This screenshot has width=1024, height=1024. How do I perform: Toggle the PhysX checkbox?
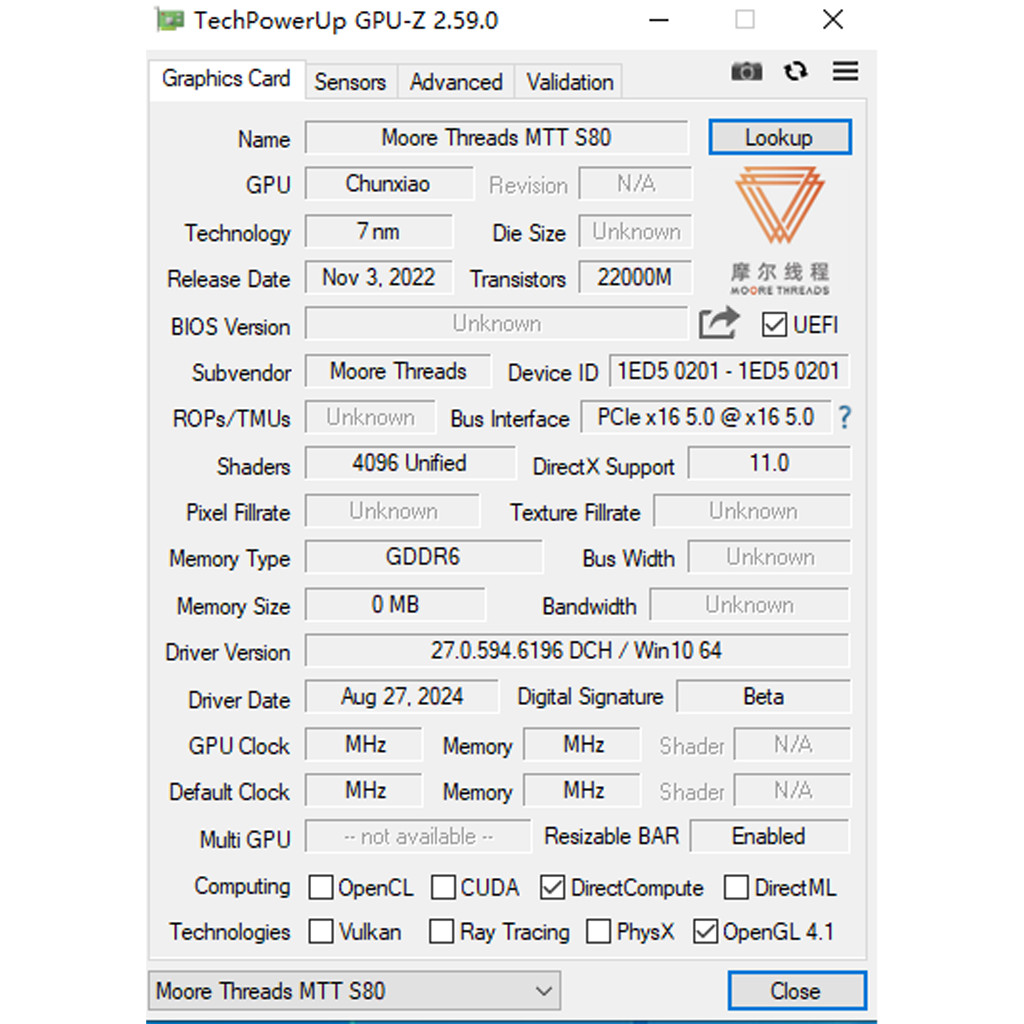[599, 931]
